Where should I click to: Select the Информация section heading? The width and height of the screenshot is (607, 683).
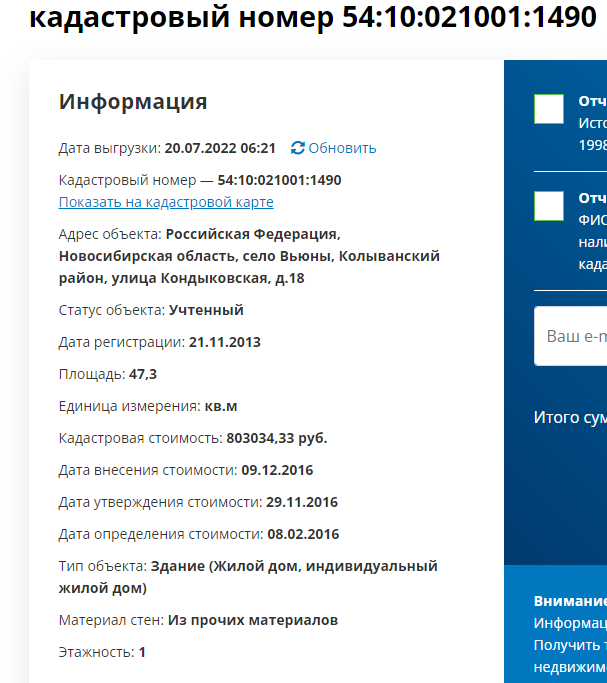coord(133,101)
